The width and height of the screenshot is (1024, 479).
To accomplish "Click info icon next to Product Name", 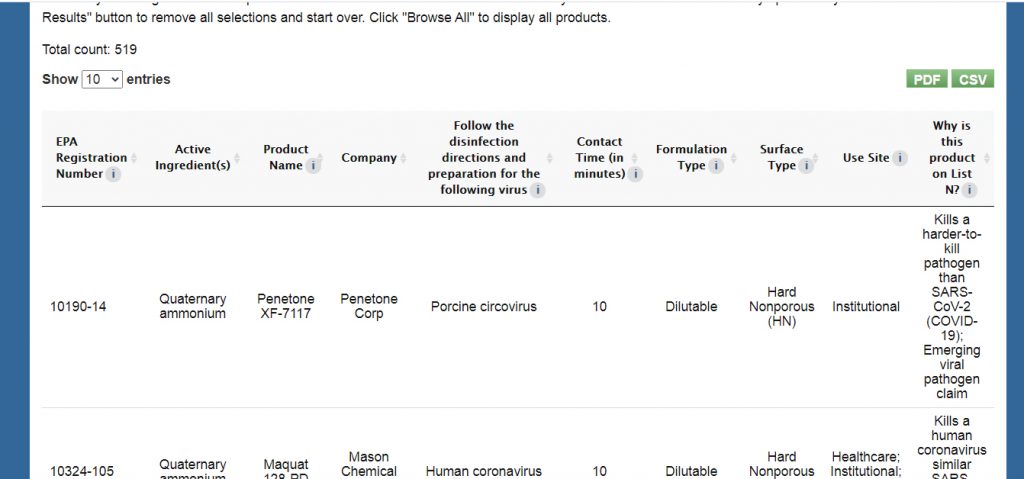I will click(313, 166).
